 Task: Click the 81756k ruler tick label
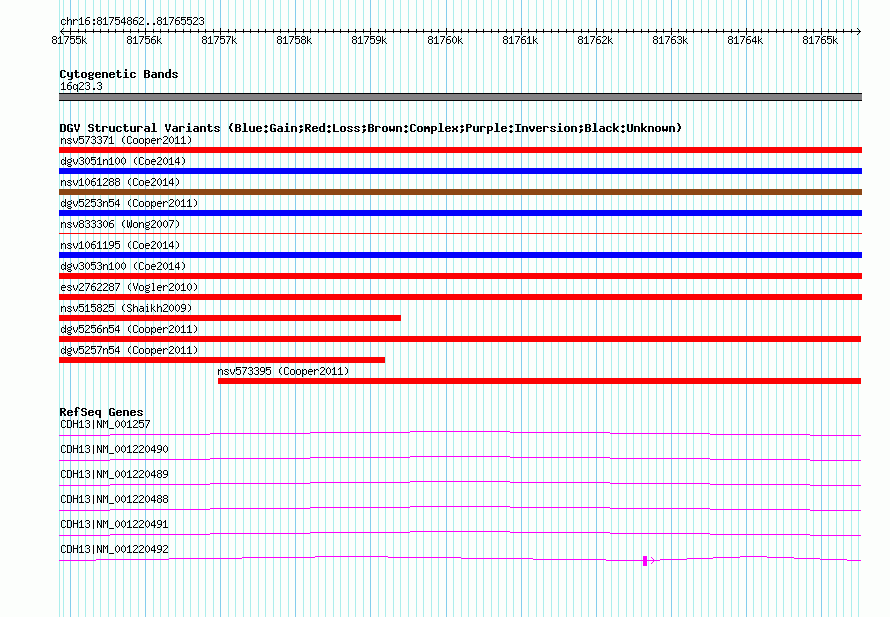144,40
